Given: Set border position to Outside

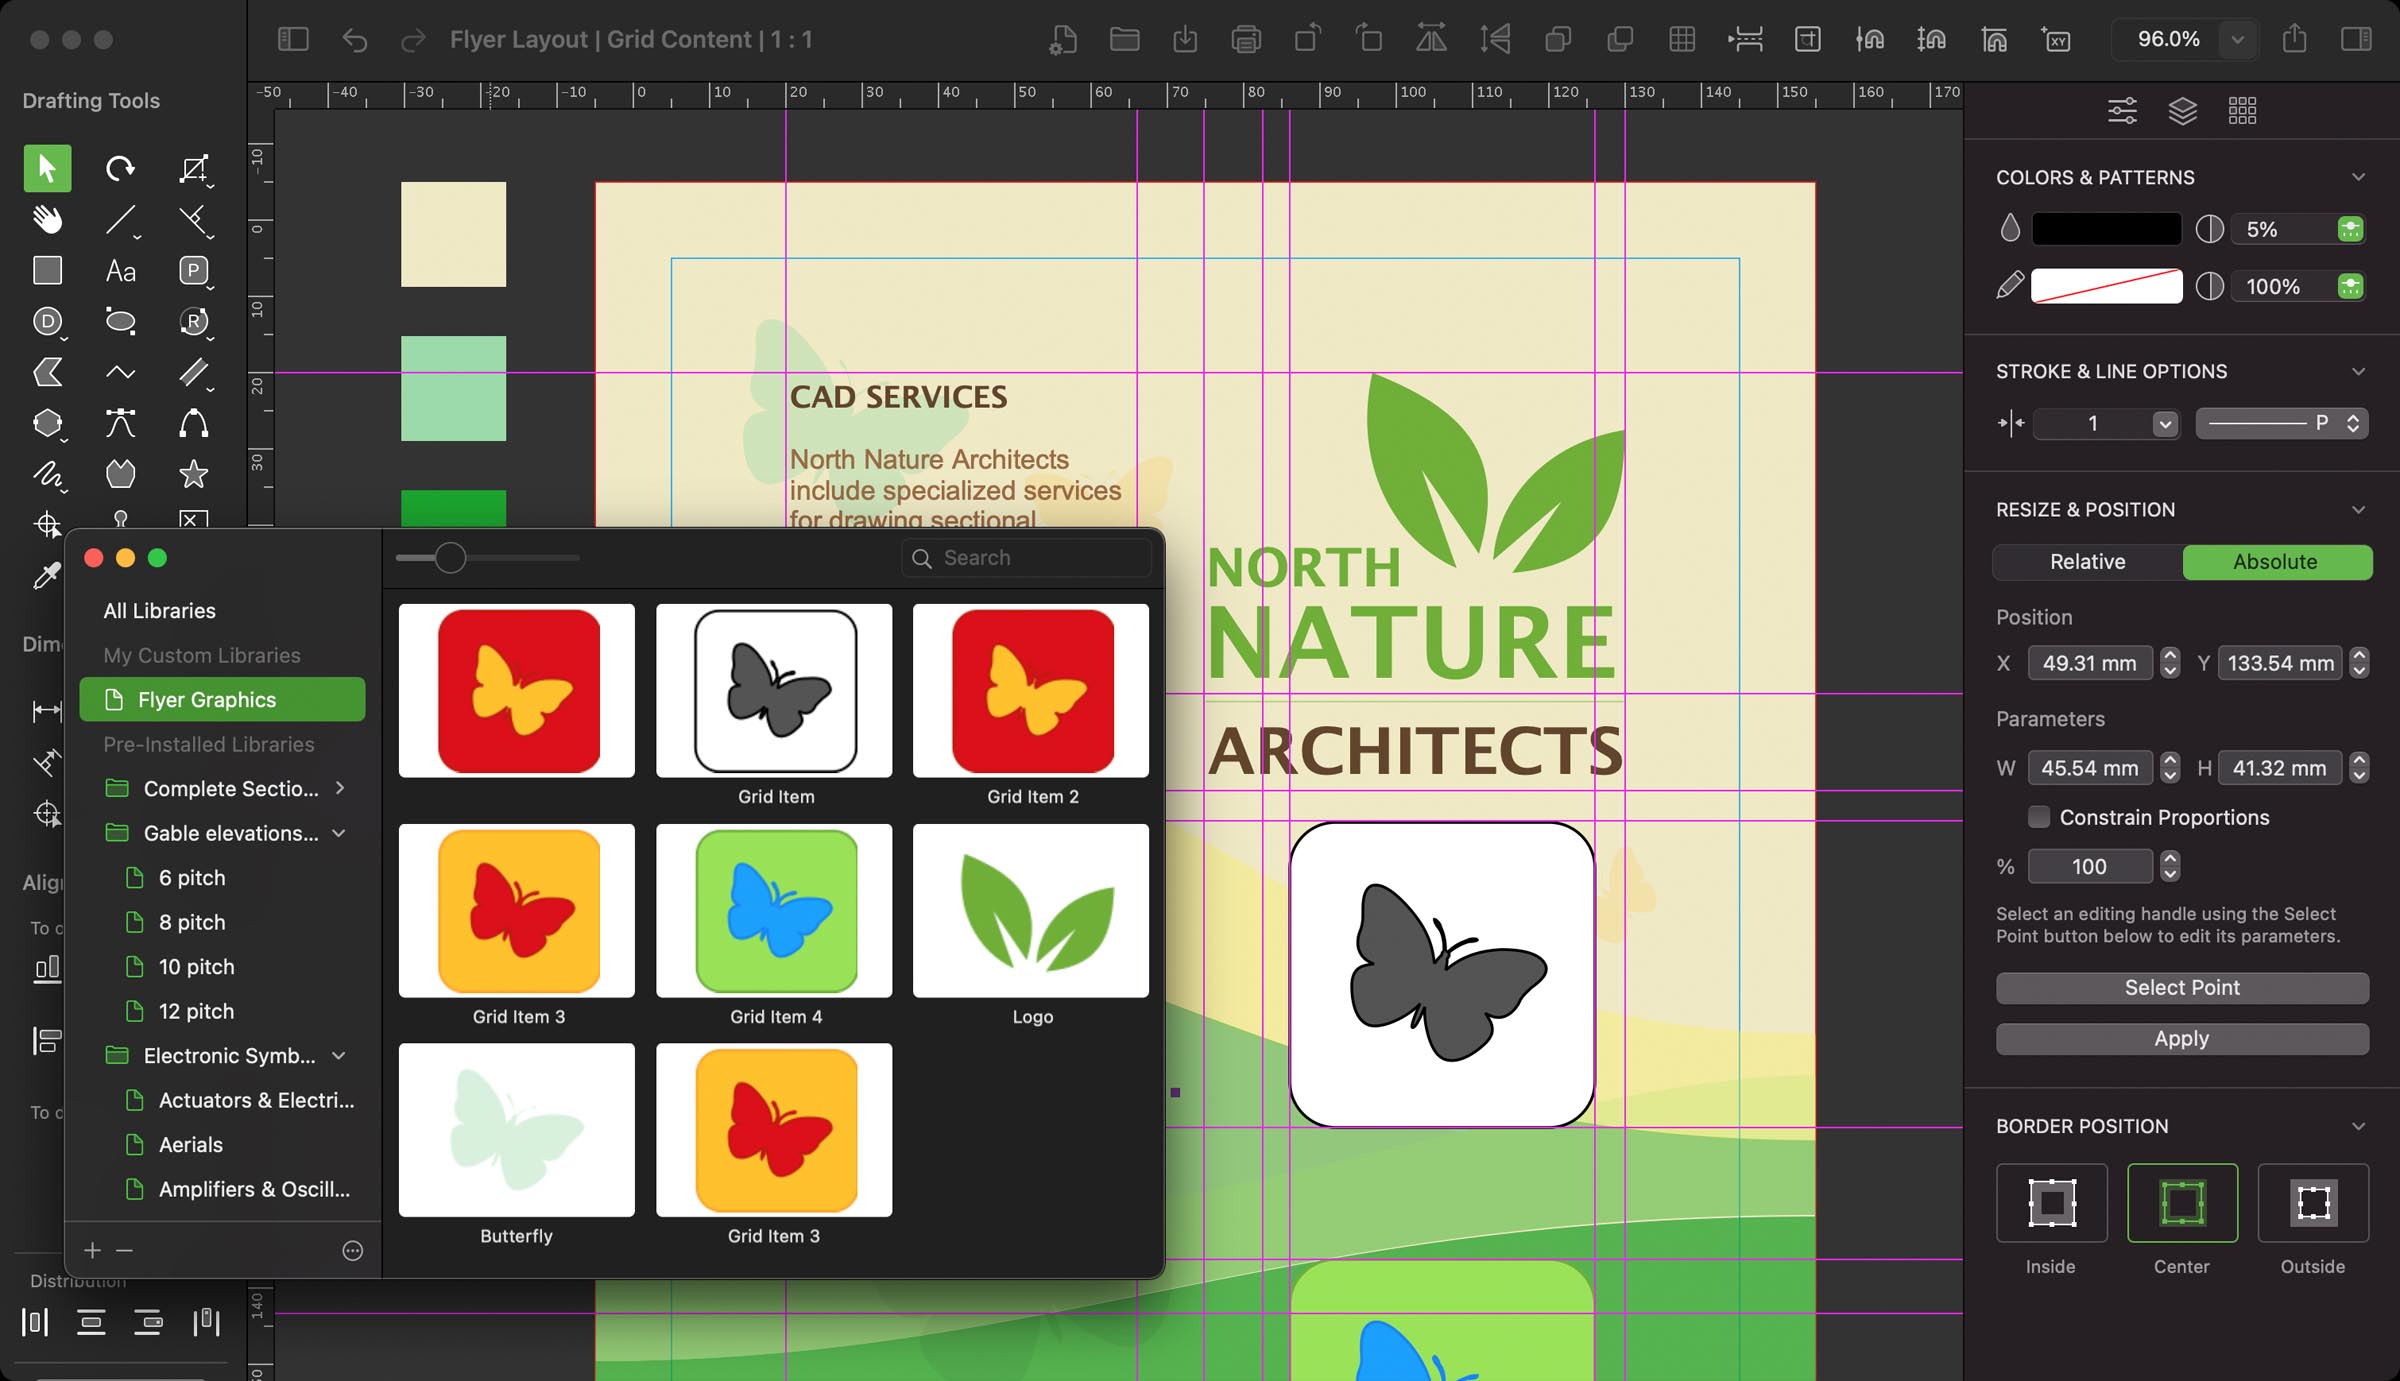Looking at the screenshot, I should [2312, 1203].
